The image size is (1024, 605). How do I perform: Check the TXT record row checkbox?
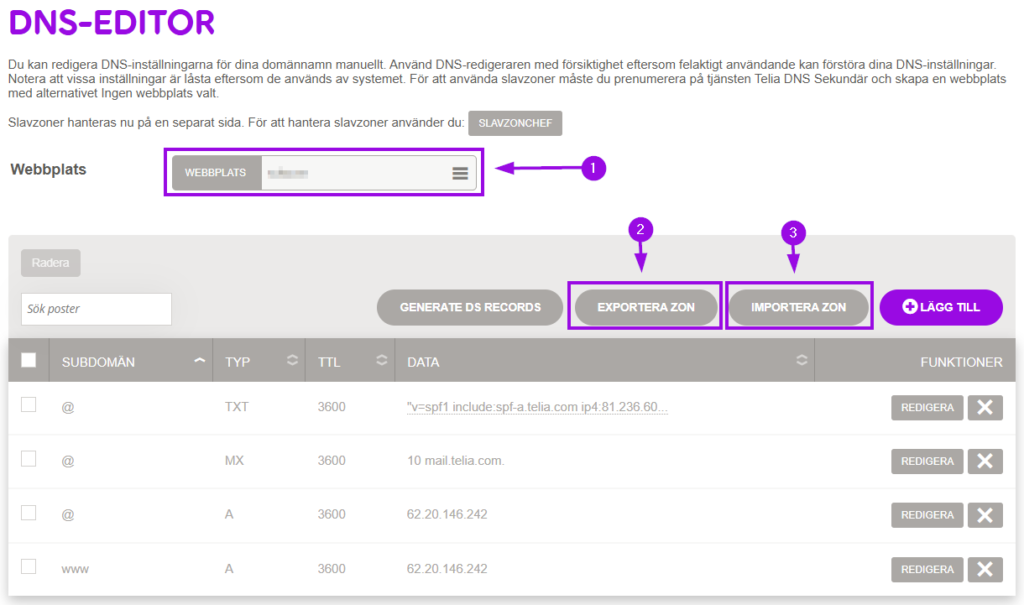[29, 405]
